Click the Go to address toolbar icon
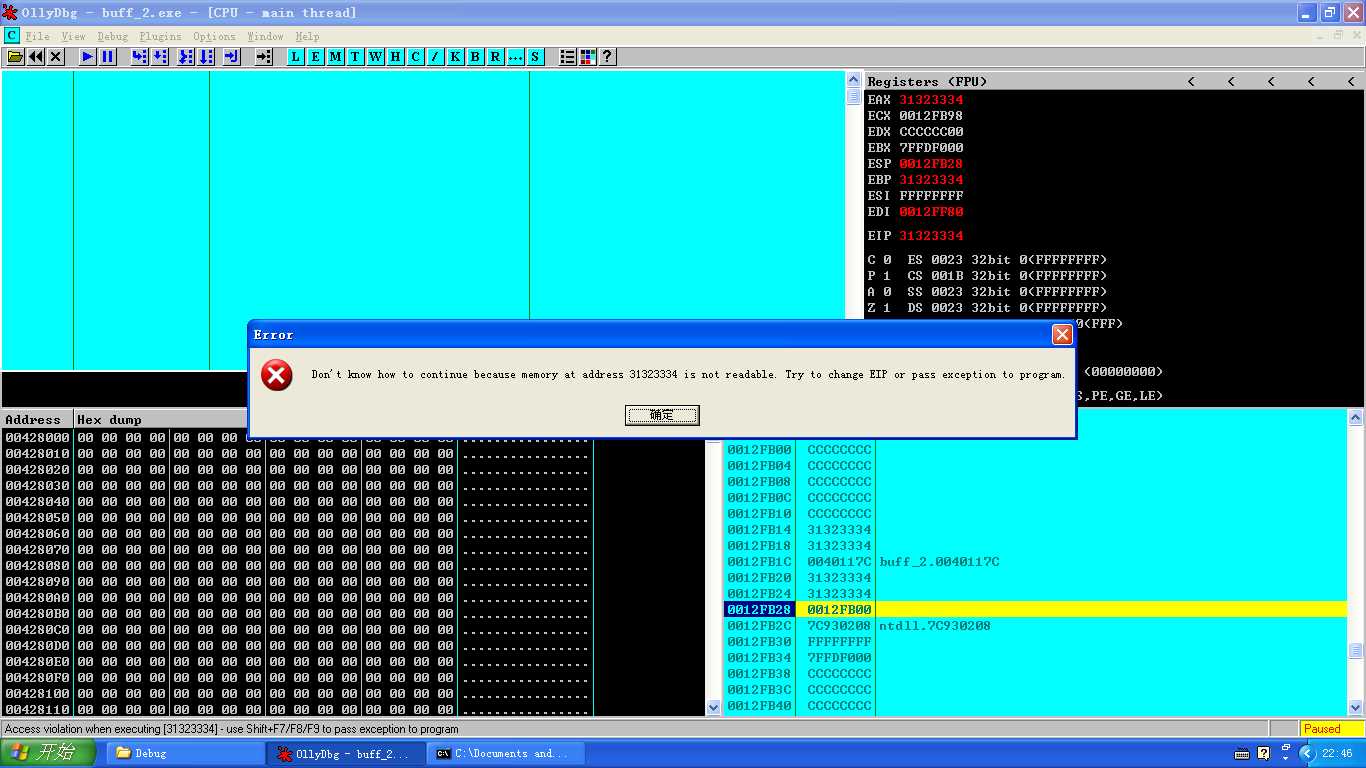The width and height of the screenshot is (1366, 768). click(263, 57)
